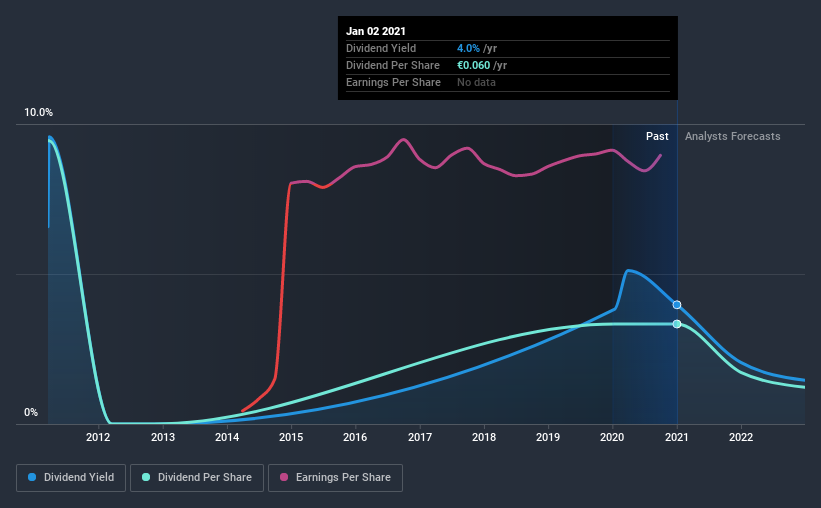Viewport: 821px width, 508px height.
Task: Click the teal dot in Dividend Per Share legend
Action: coord(146,477)
